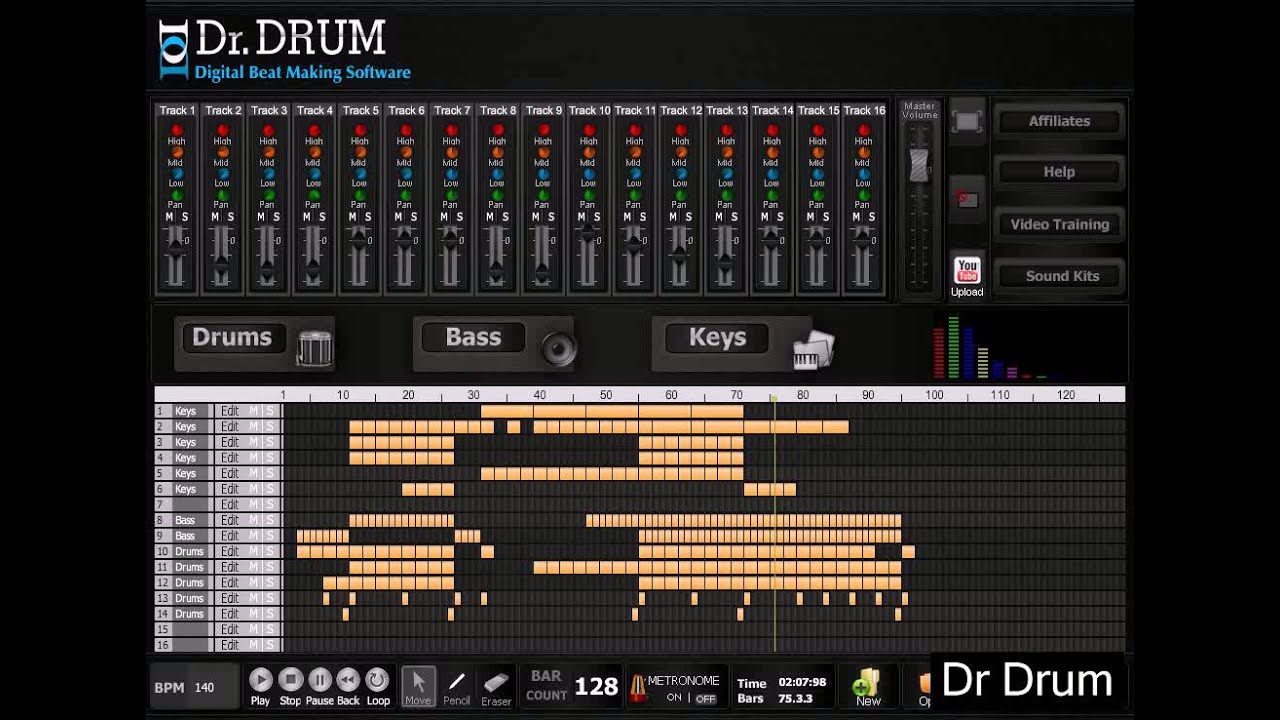The width and height of the screenshot is (1280, 720).
Task: Turn the metronome OFF
Action: coord(706,698)
